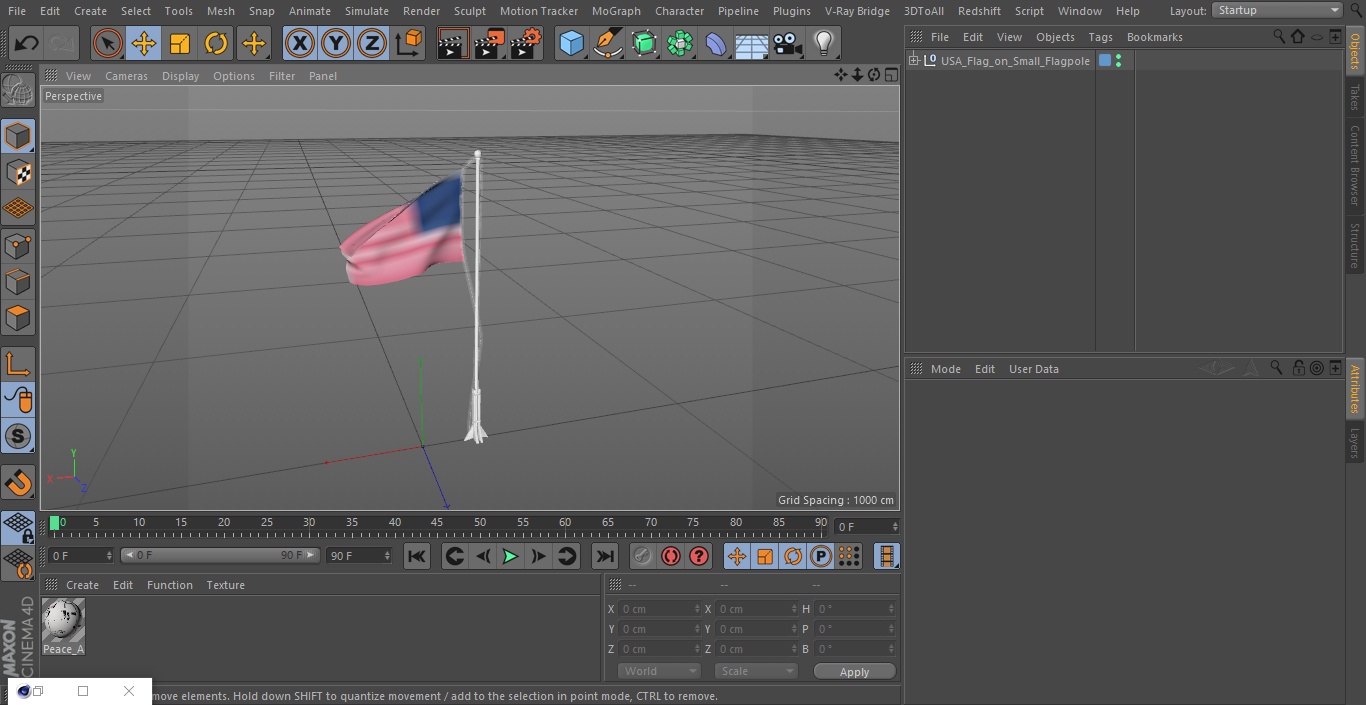Open the Sculpt menu
Image resolution: width=1366 pixels, height=705 pixels.
click(469, 11)
